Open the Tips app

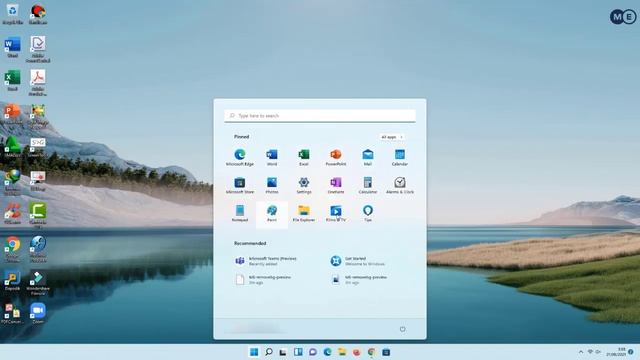pyautogui.click(x=368, y=213)
